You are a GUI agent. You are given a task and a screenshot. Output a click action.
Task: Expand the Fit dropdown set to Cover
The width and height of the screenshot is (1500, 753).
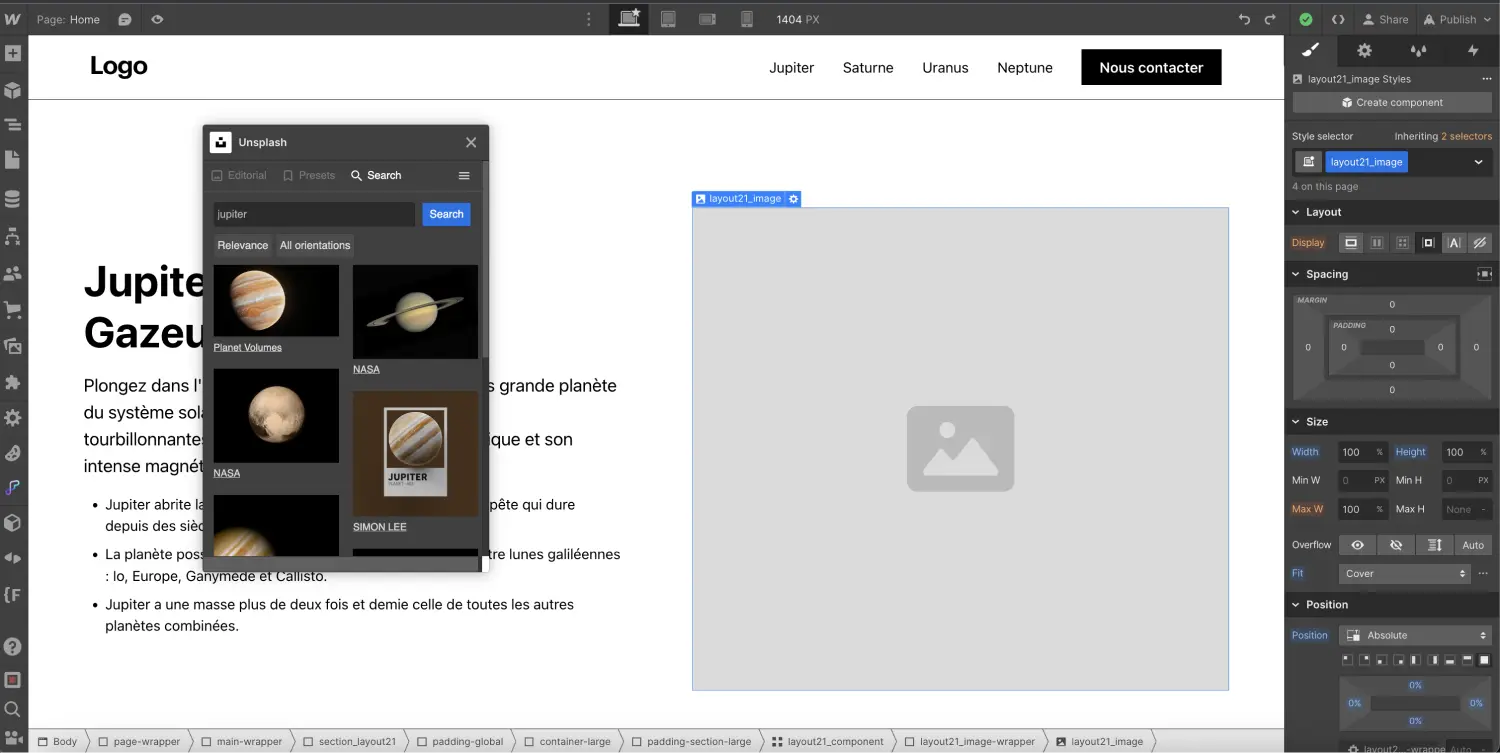tap(1404, 573)
